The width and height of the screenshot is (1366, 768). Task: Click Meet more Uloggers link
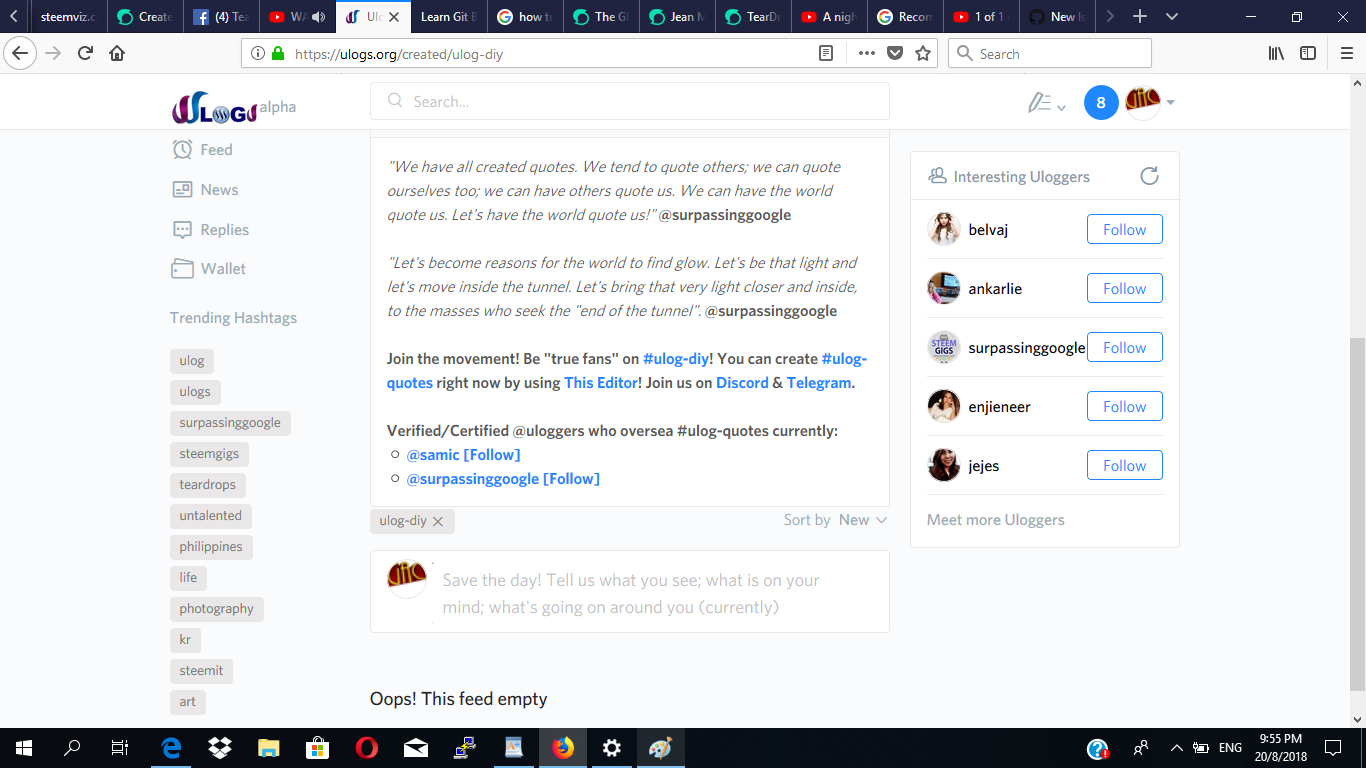pos(996,520)
